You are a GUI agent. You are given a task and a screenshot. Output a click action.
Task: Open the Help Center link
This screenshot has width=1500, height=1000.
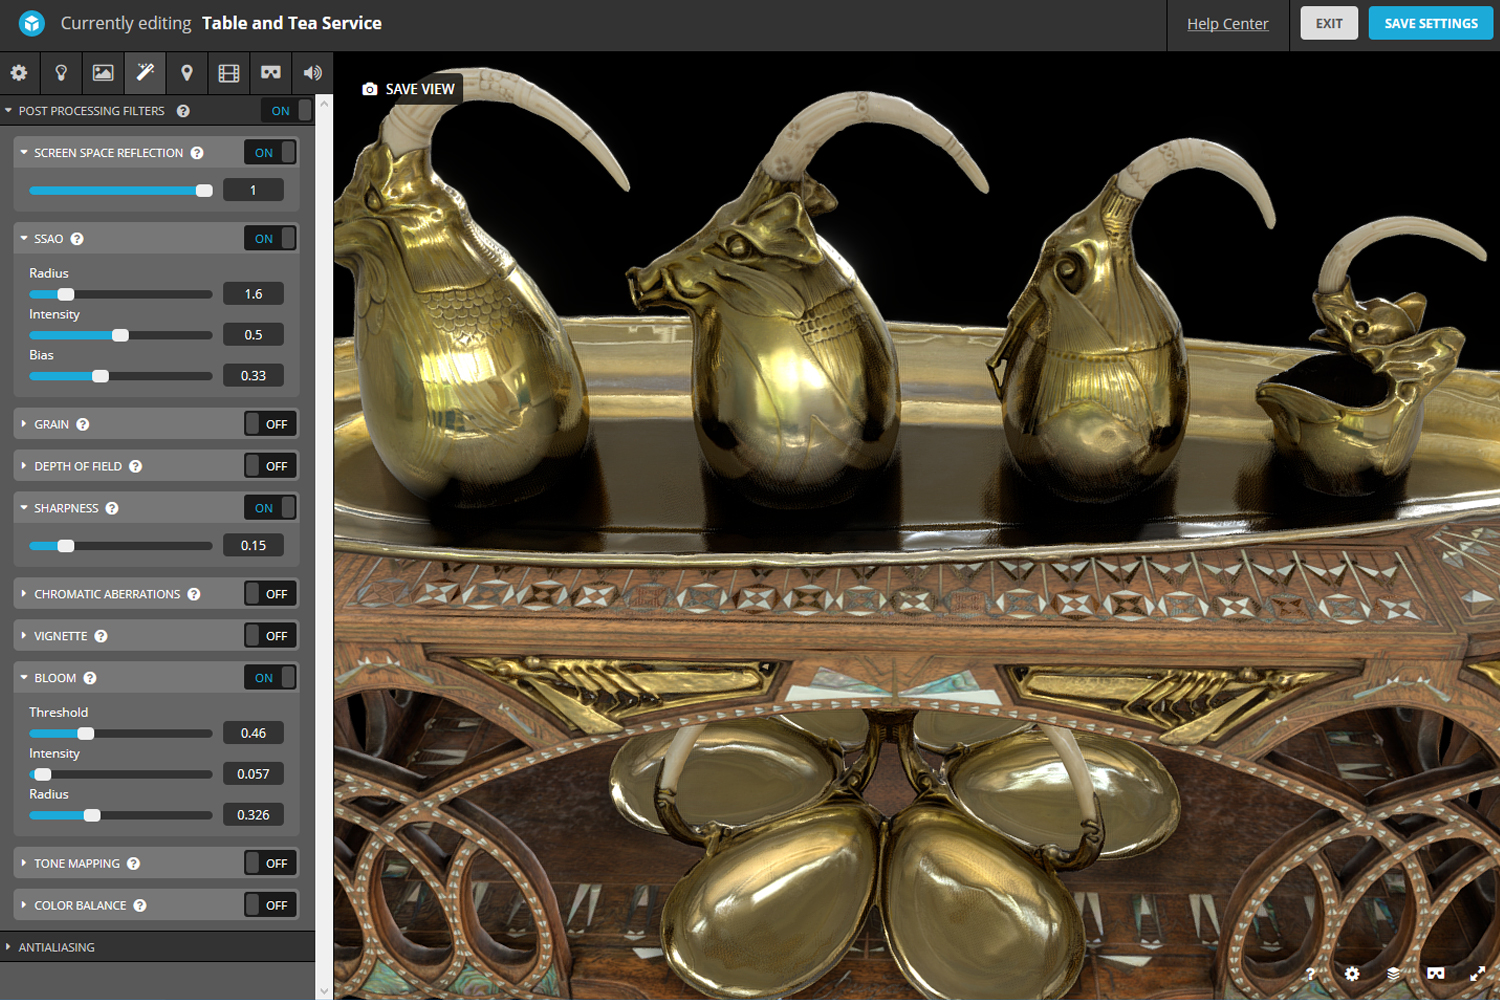1227,24
